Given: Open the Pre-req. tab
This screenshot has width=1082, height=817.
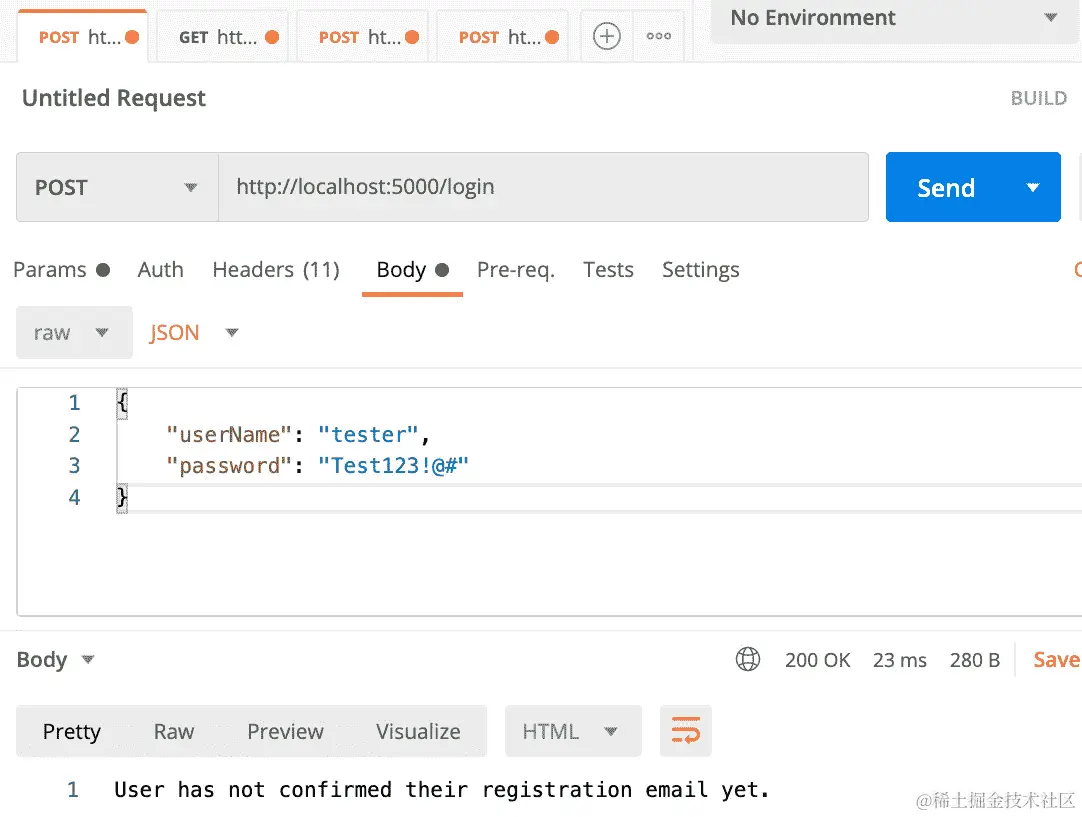Looking at the screenshot, I should pyautogui.click(x=515, y=270).
